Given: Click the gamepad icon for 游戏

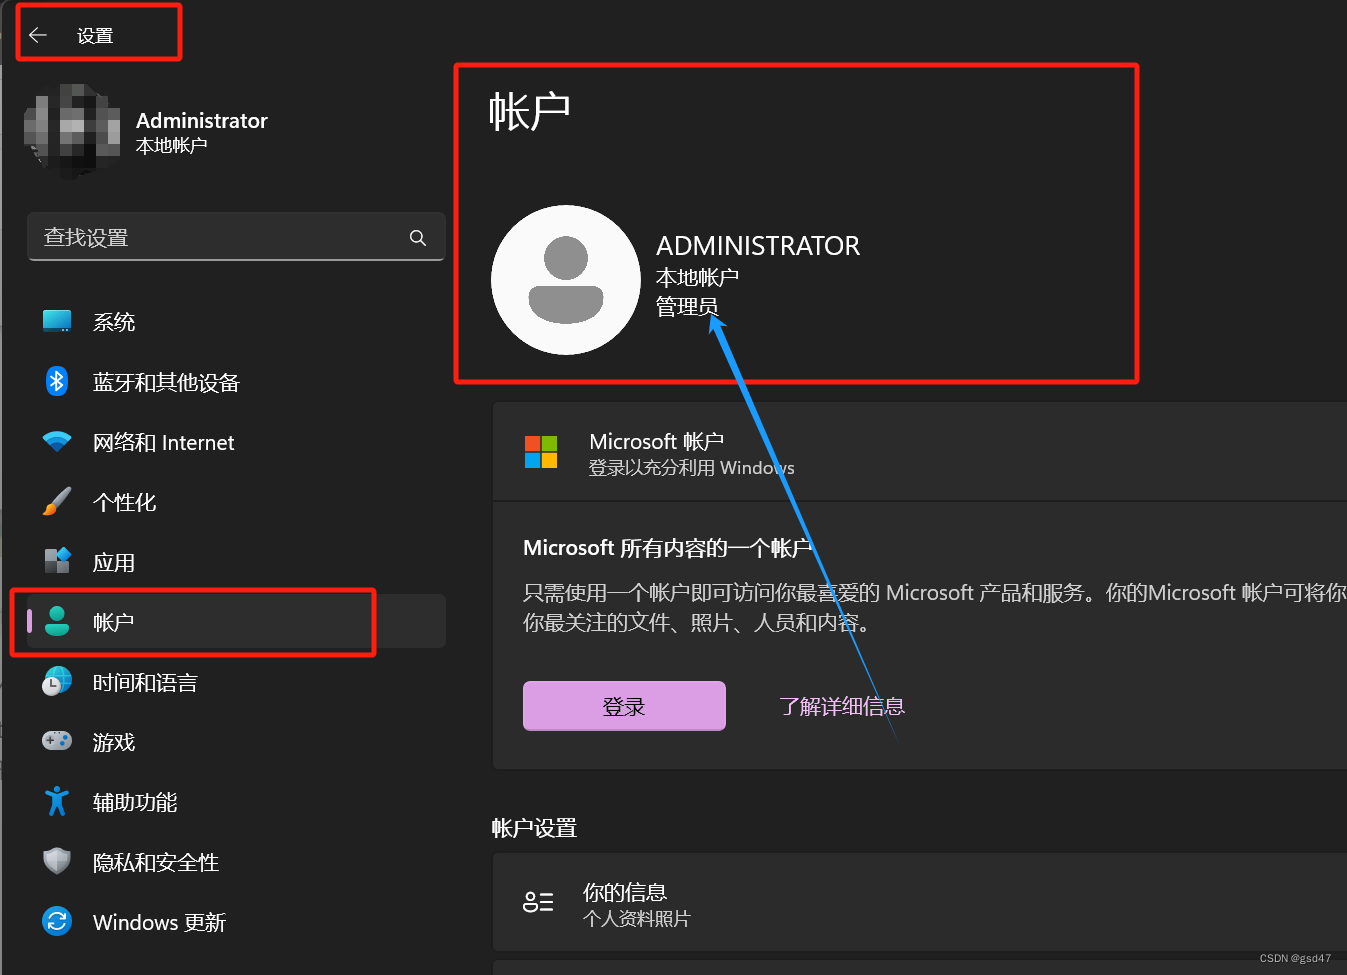Looking at the screenshot, I should pyautogui.click(x=57, y=741).
